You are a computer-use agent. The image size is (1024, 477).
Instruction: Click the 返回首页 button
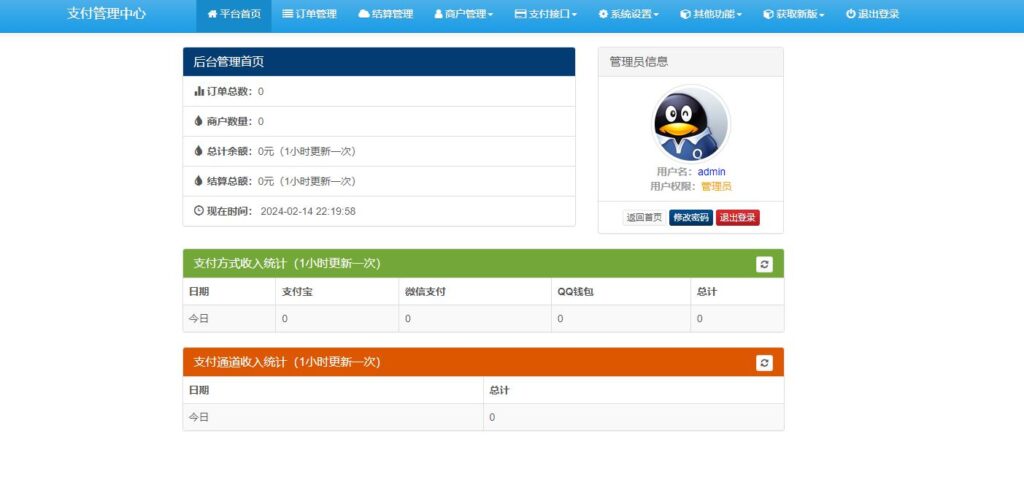644,218
